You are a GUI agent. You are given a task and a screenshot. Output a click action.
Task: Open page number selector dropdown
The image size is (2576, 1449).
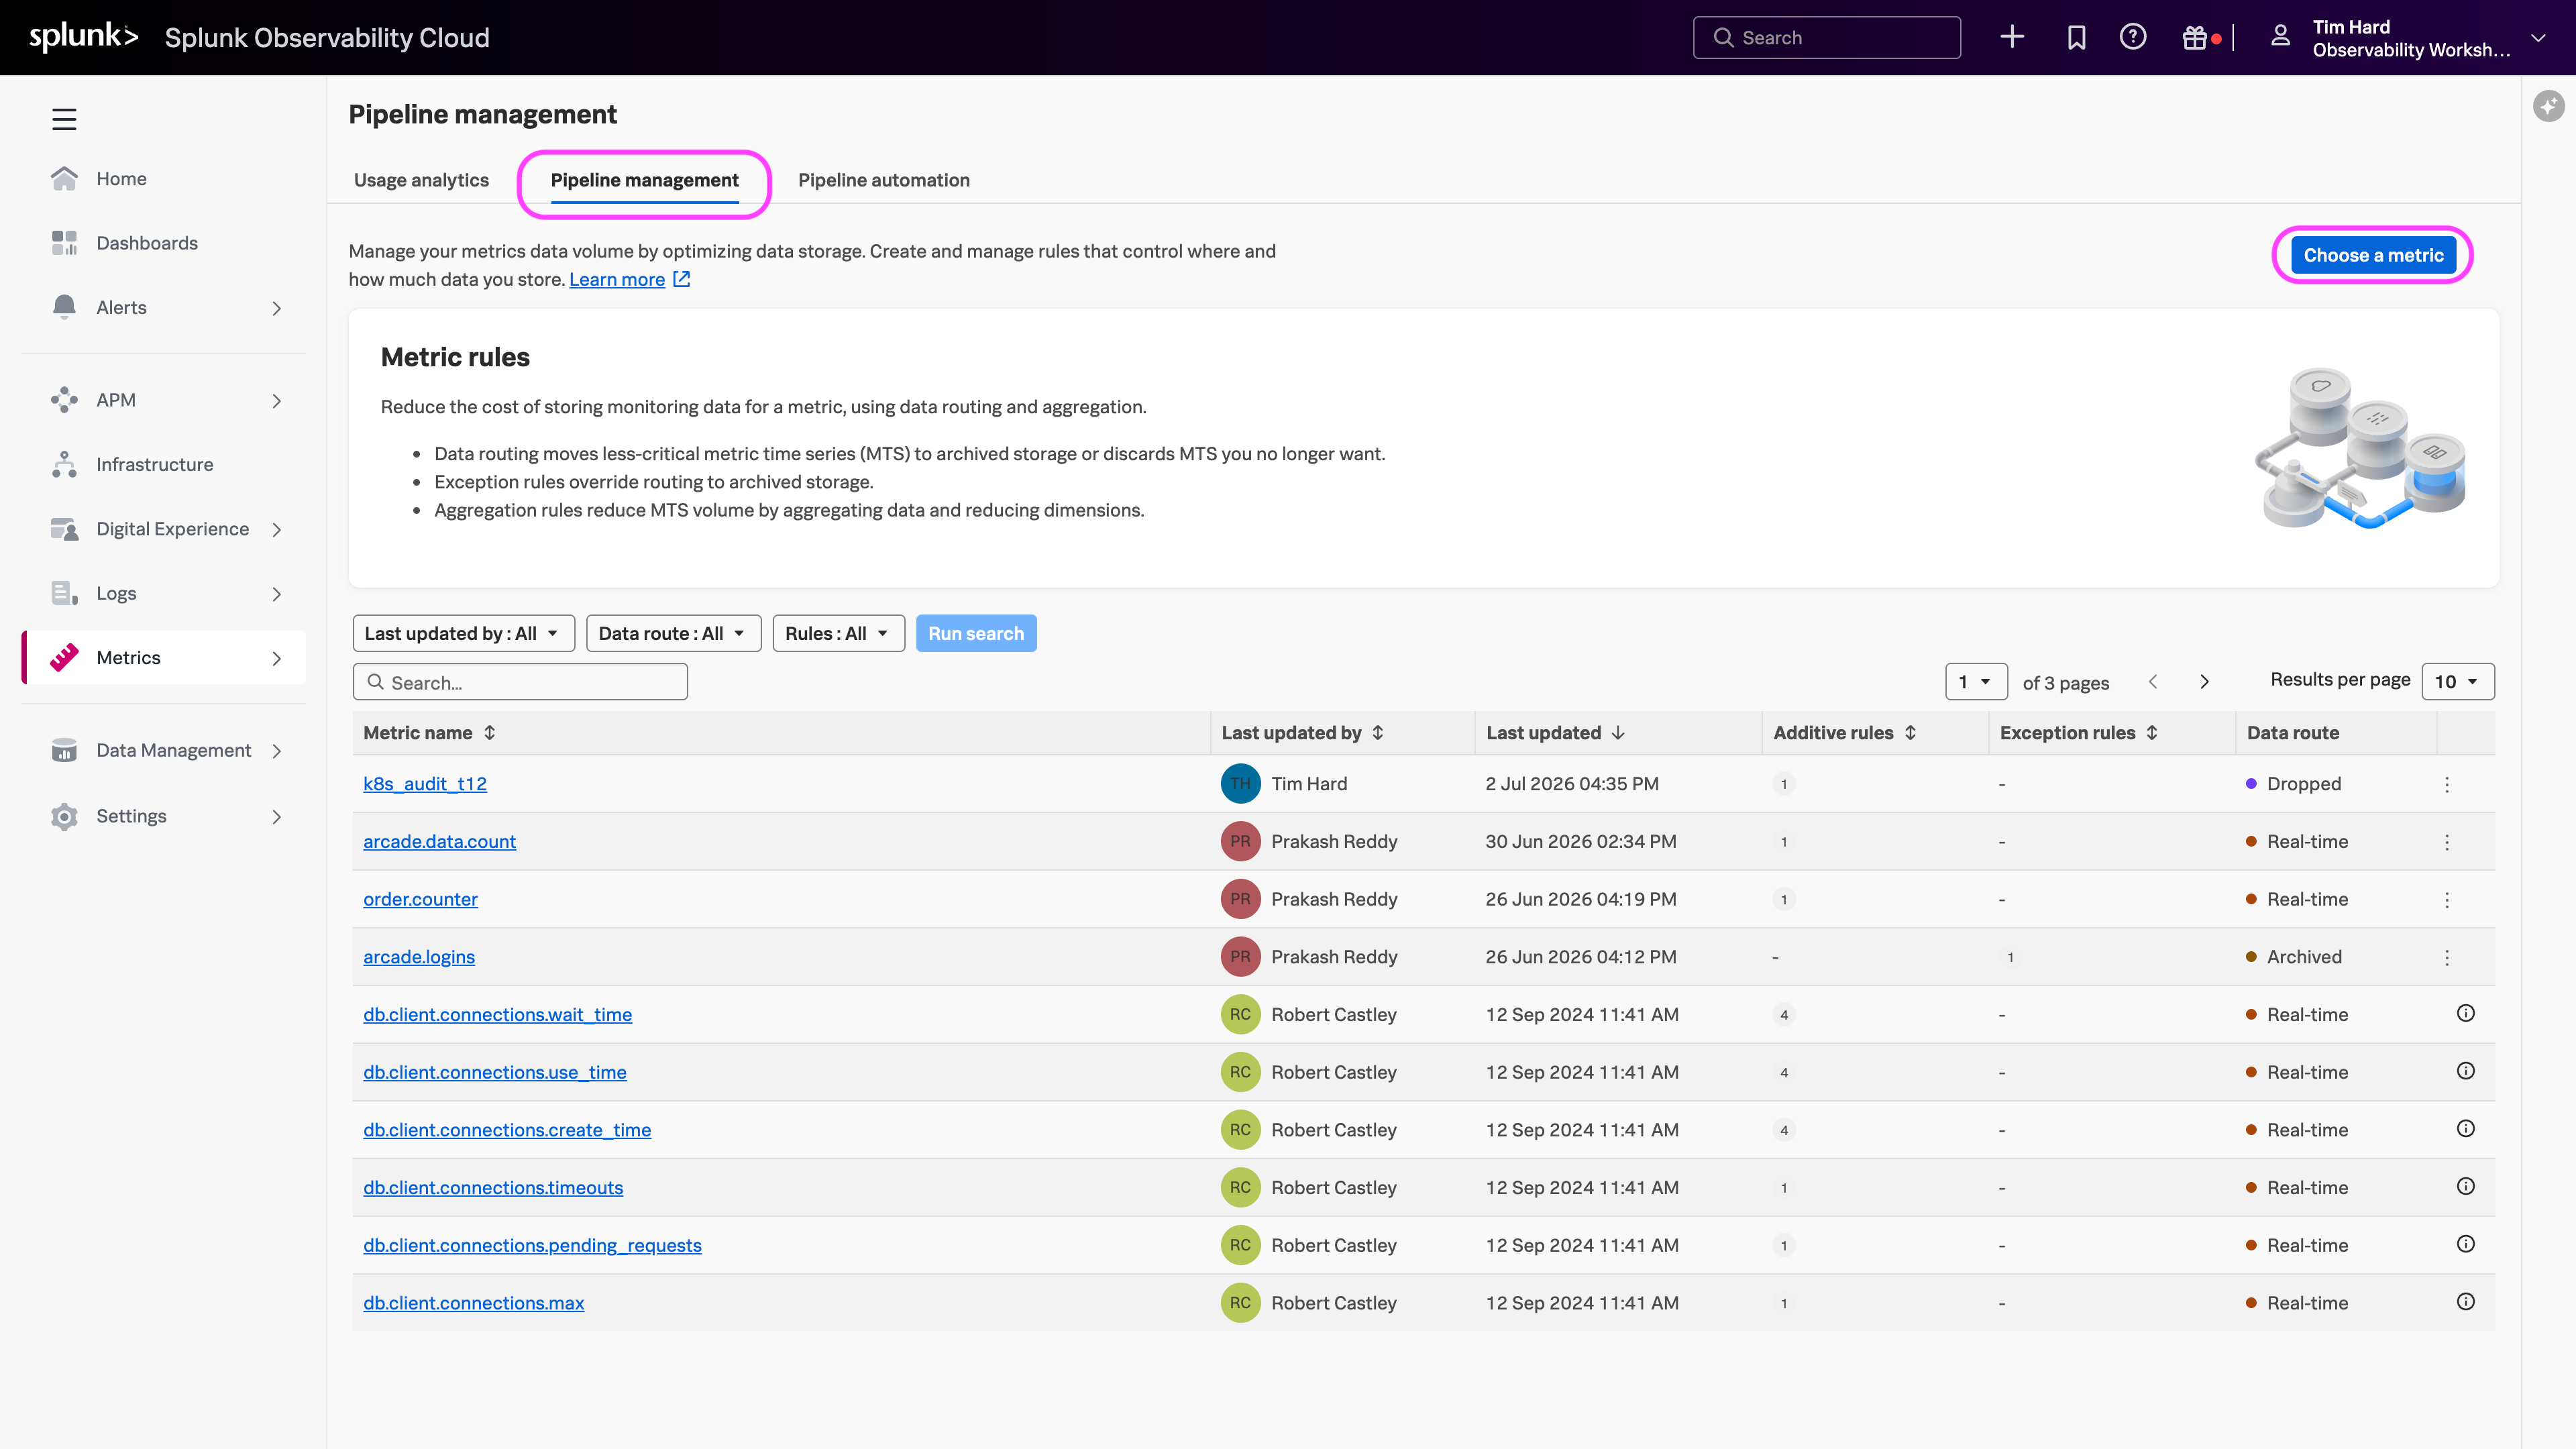[1976, 682]
